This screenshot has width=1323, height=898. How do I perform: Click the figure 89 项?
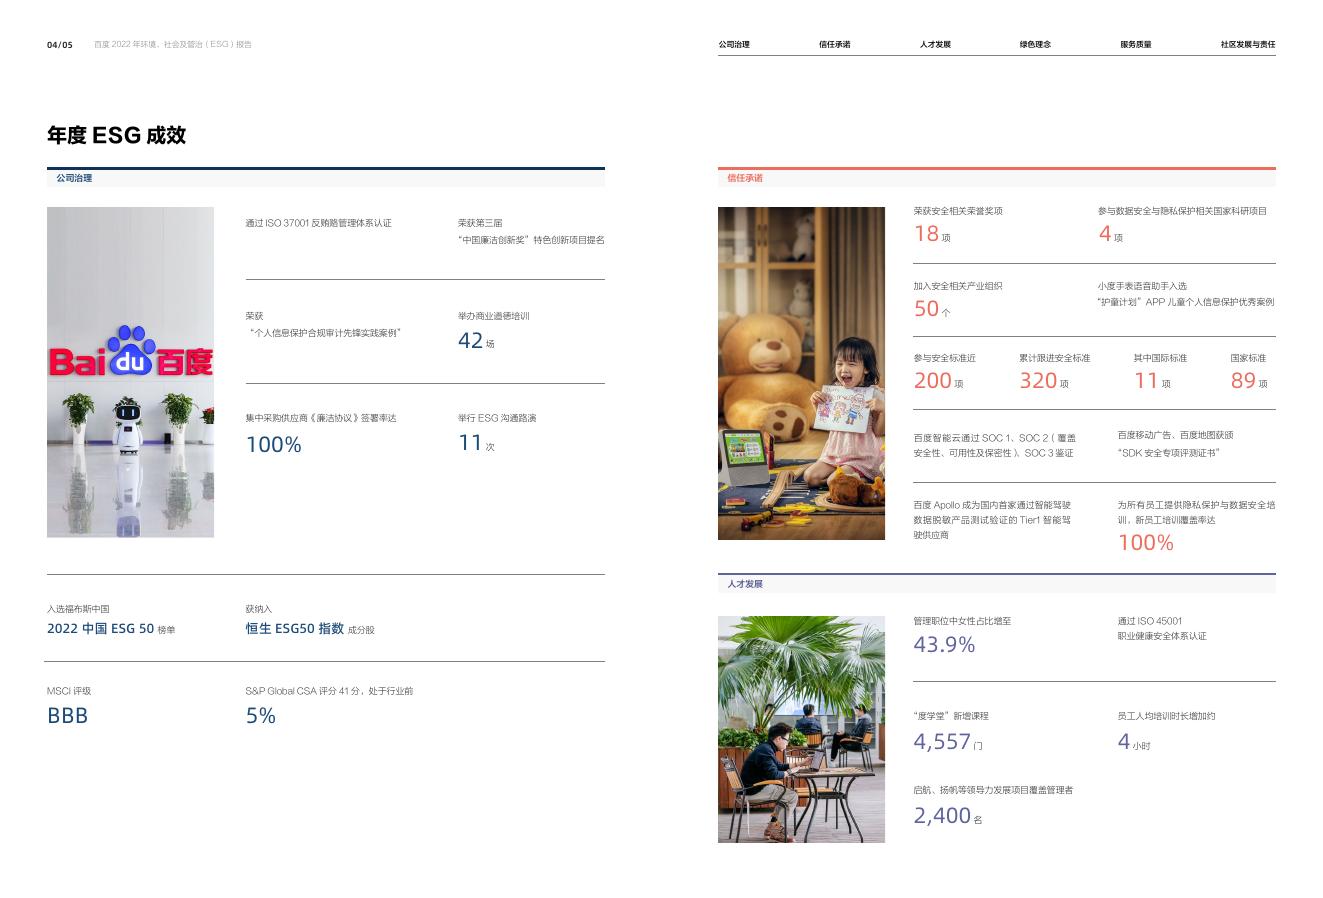[x=1249, y=381]
